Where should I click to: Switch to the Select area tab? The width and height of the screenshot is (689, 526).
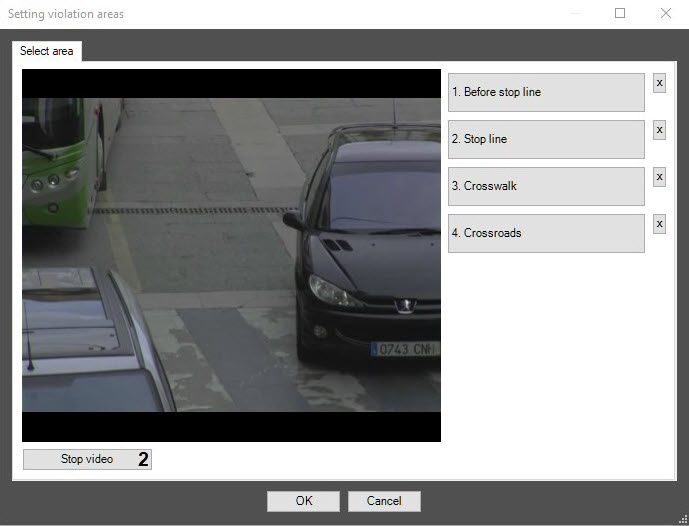(x=47, y=51)
